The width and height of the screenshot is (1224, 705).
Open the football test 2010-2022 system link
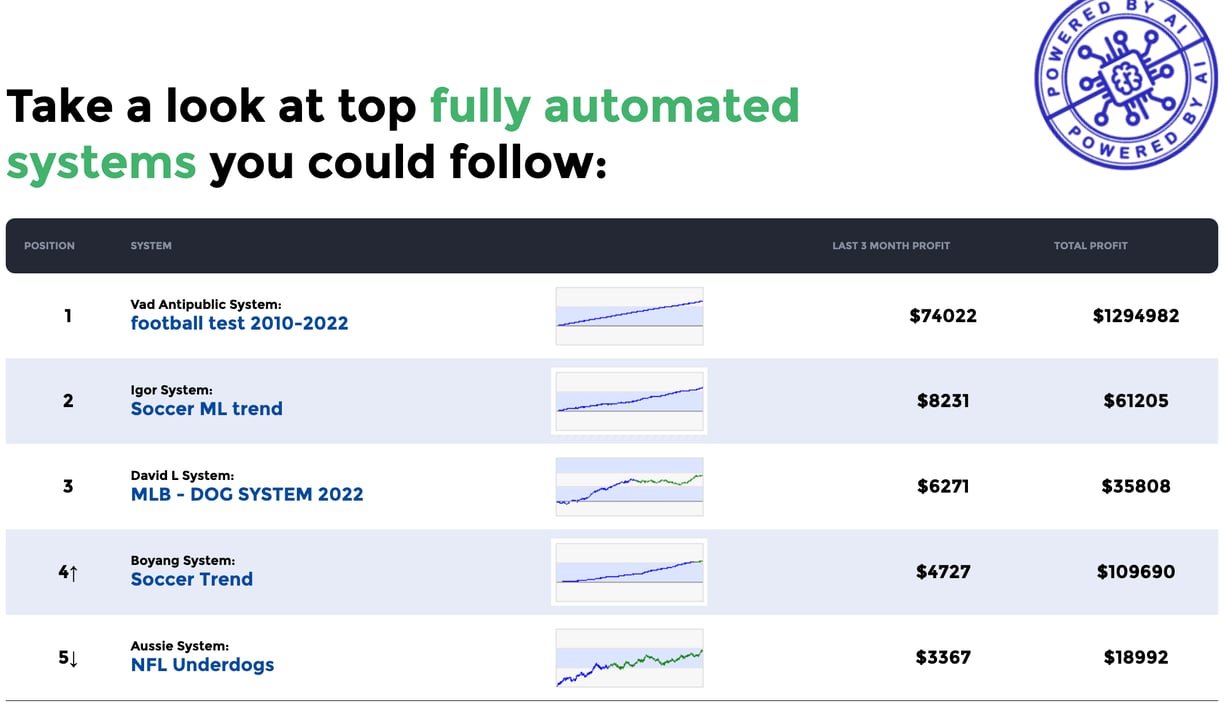[239, 323]
